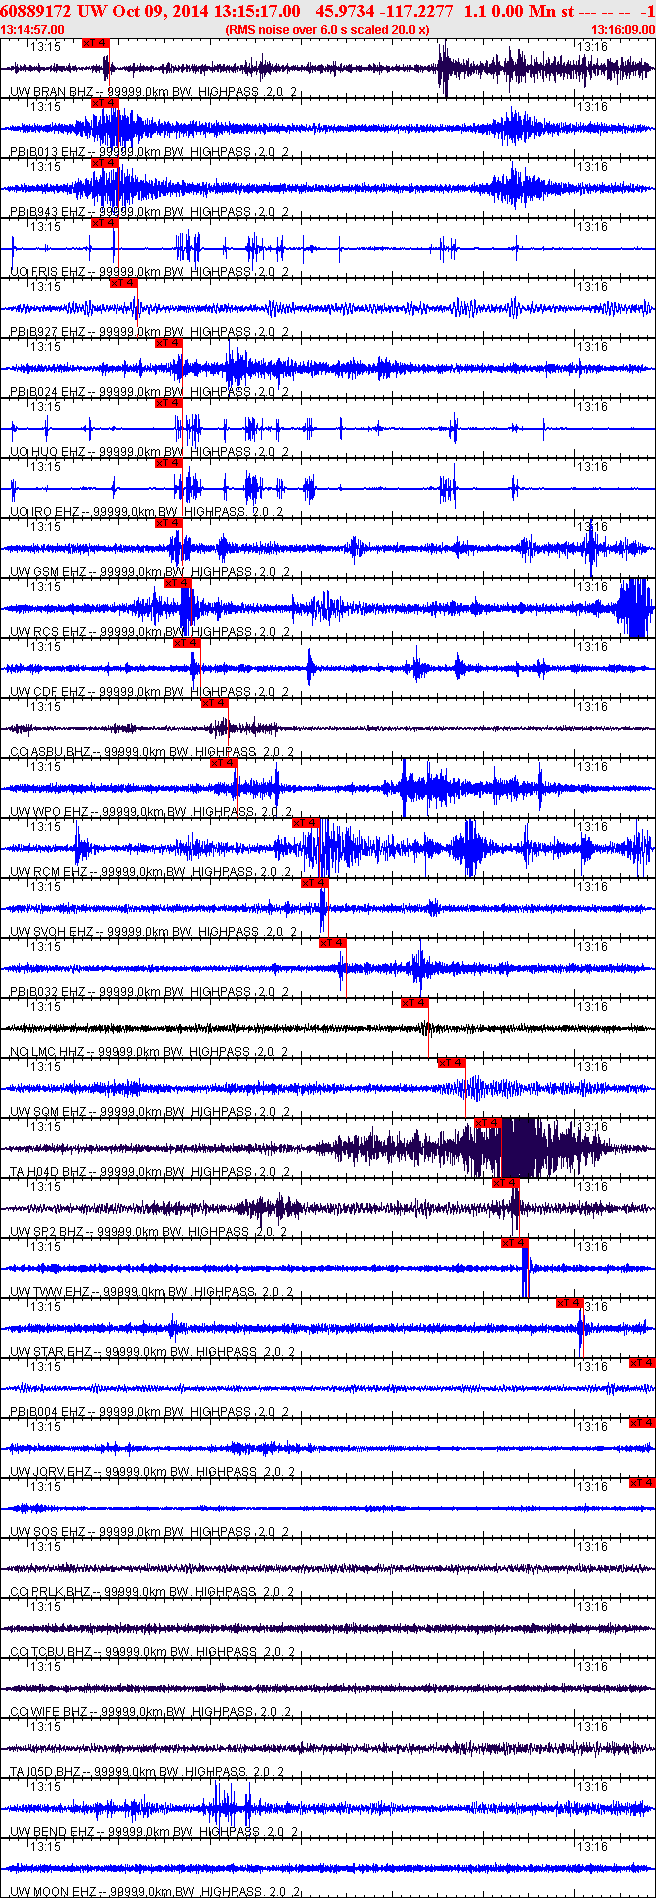656x1898 pixels.
Task: Select the red edge marker on SOS EHZ trace
Action: click(x=642, y=1483)
